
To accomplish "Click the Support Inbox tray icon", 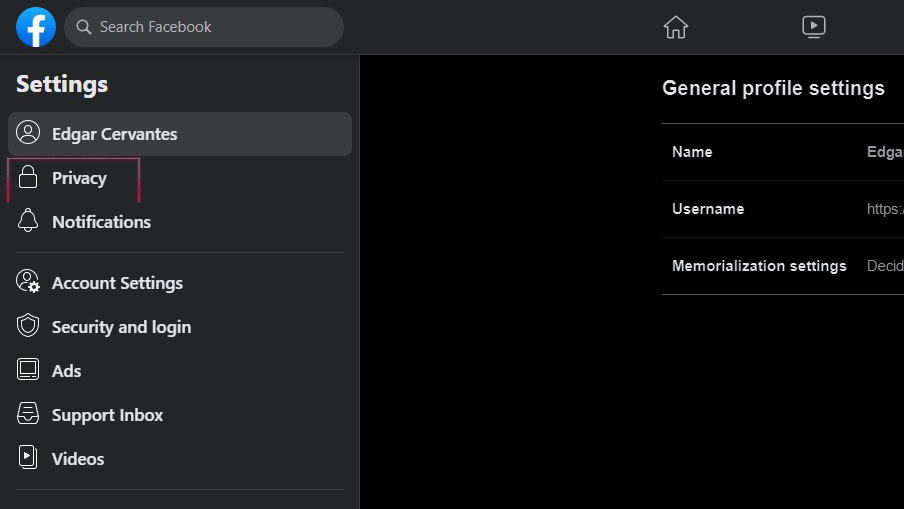I will 28,415.
